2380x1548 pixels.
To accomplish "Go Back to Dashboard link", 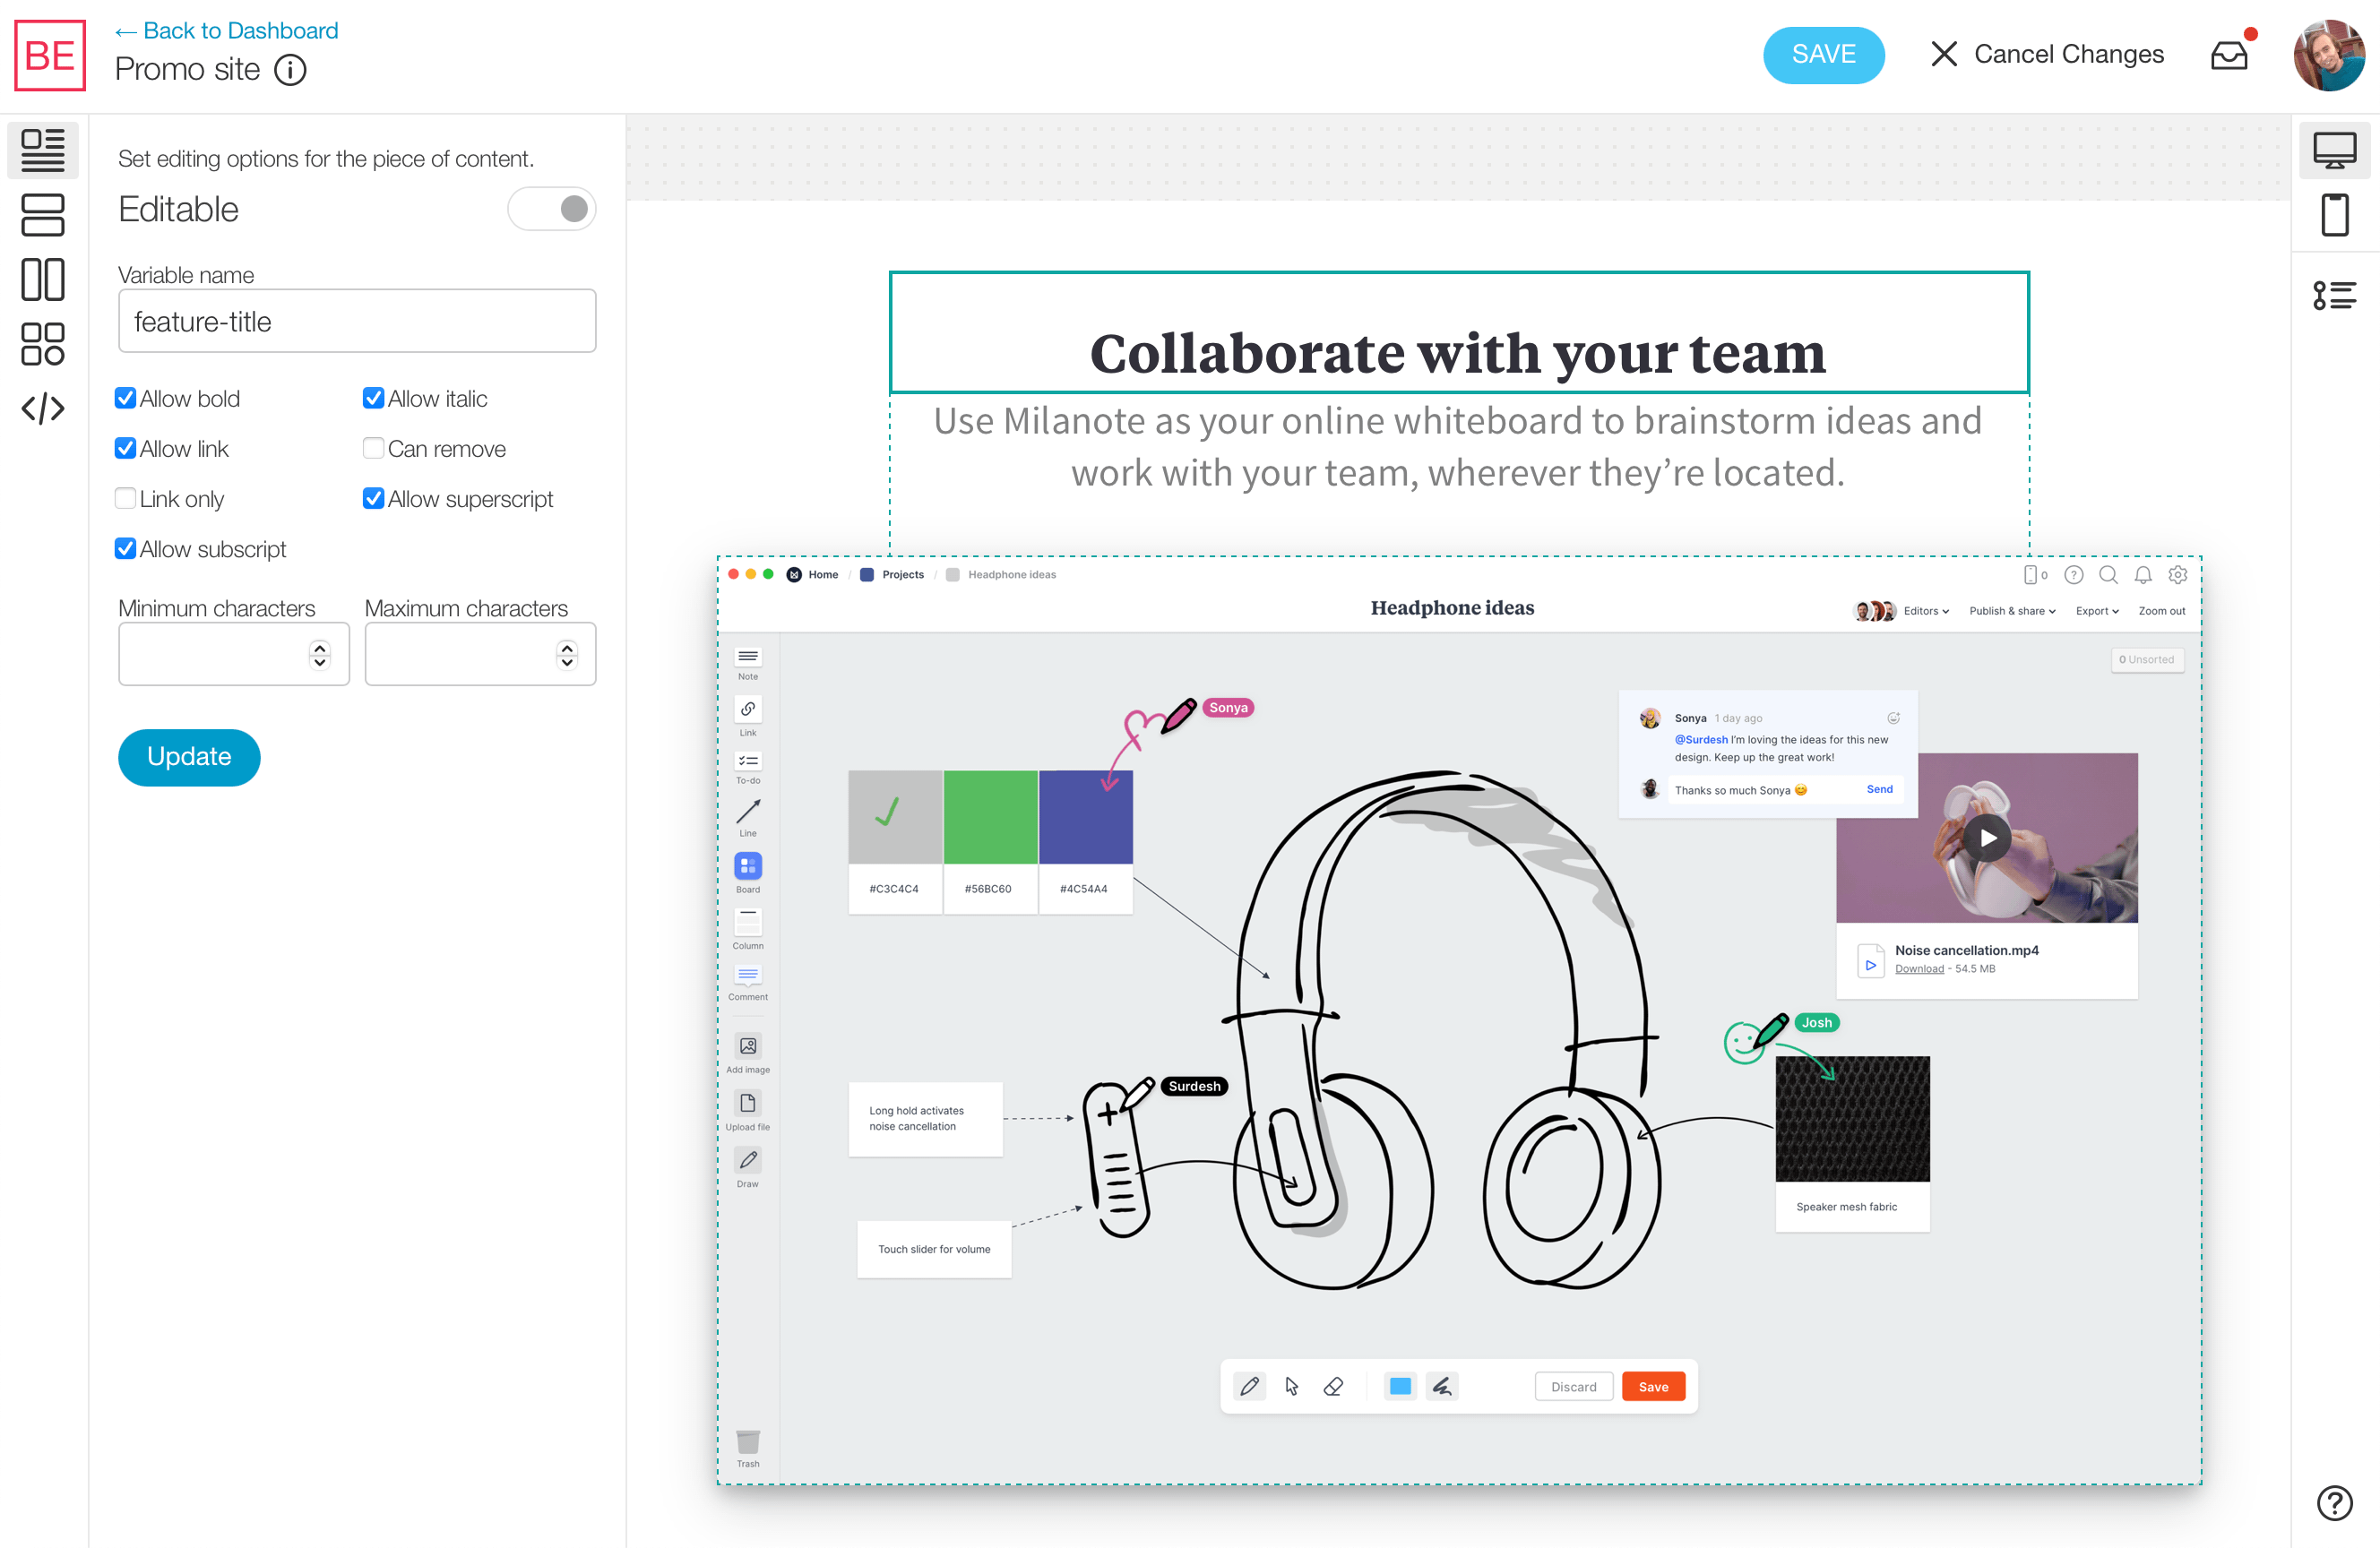I will (x=227, y=30).
